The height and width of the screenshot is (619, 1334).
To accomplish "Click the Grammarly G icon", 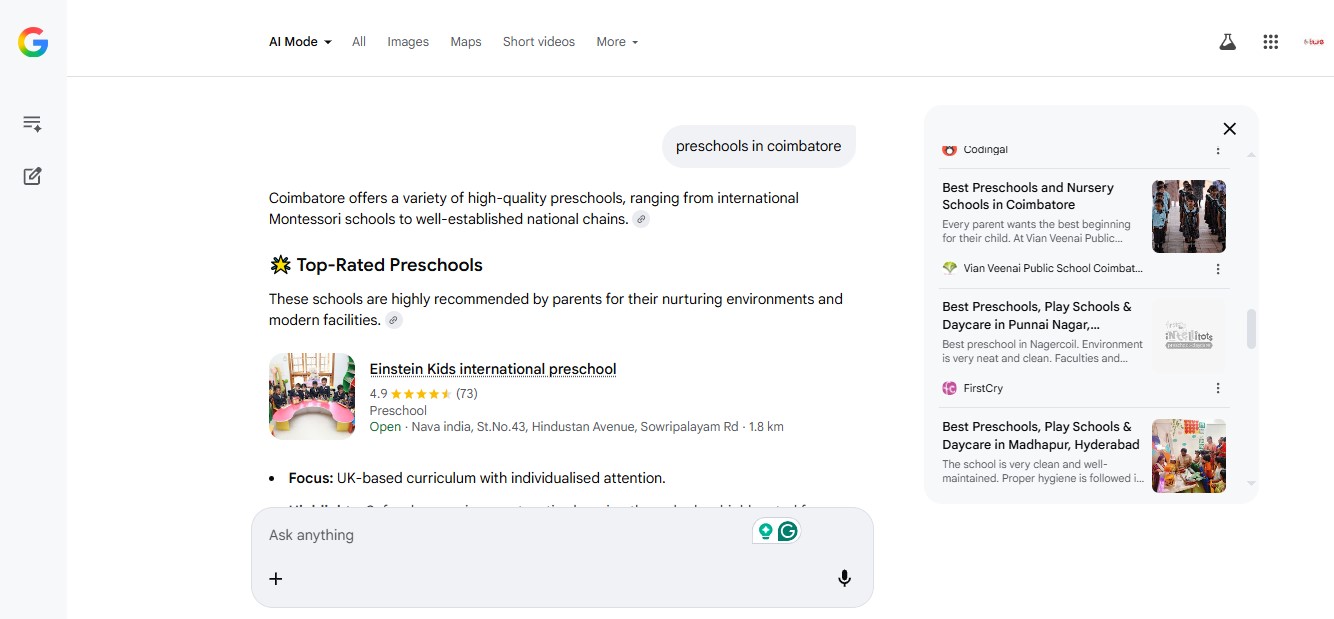I will pyautogui.click(x=788, y=531).
